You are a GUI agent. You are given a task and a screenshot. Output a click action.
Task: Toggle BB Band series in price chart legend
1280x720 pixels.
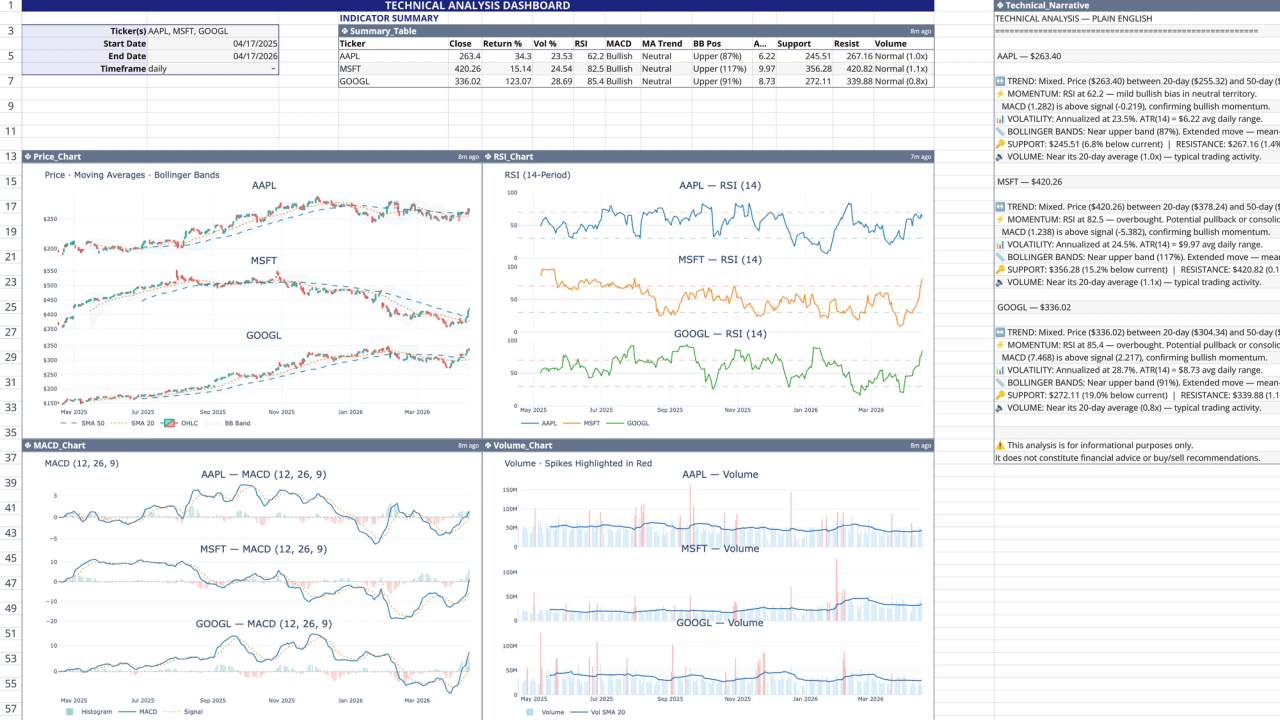pos(226,423)
